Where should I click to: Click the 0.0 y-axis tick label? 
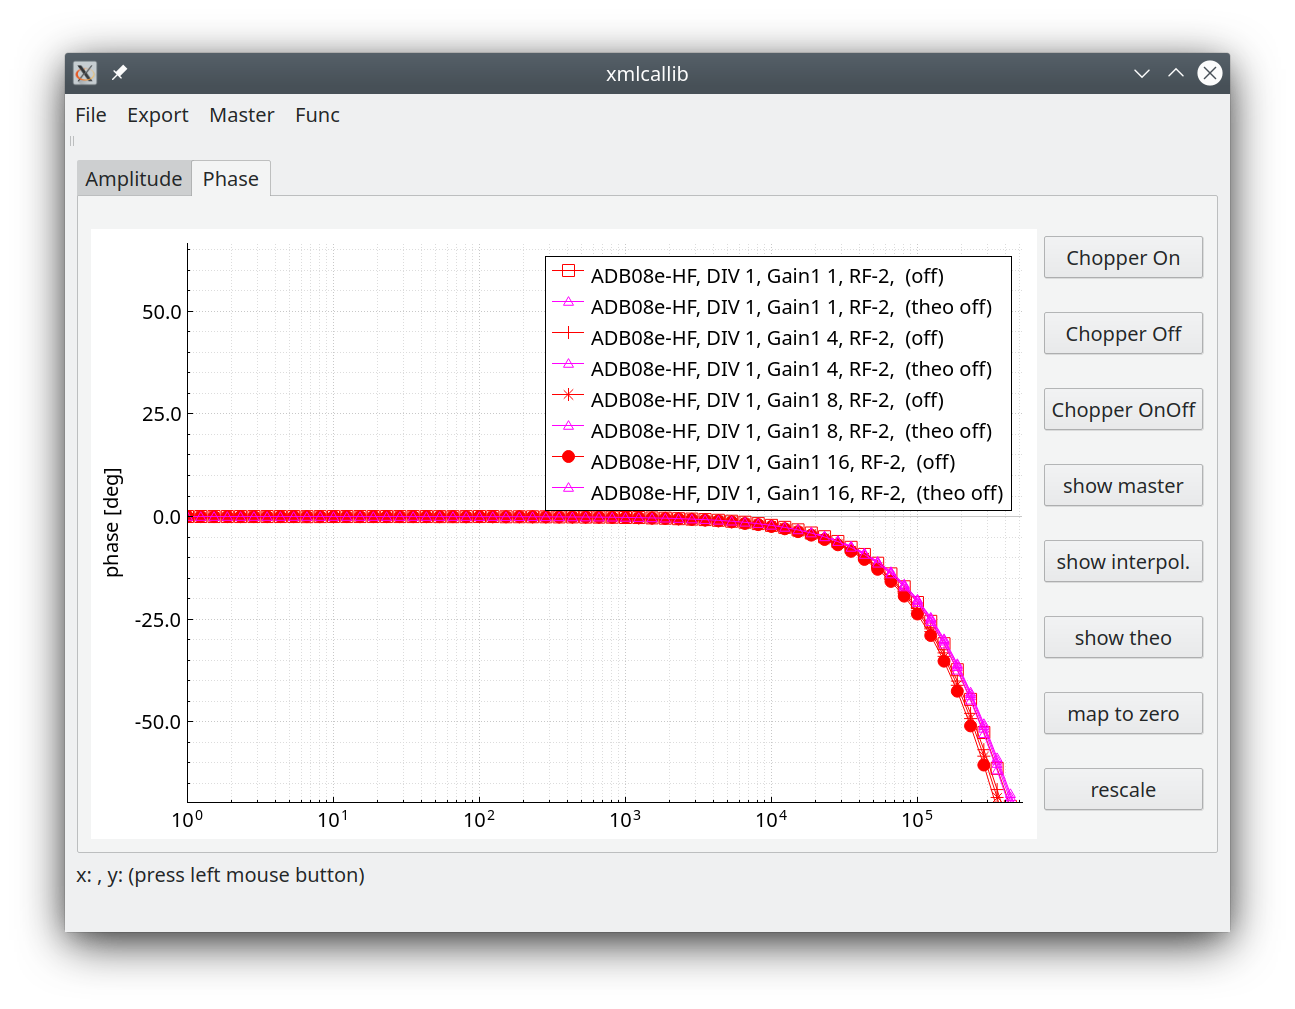pos(167,517)
